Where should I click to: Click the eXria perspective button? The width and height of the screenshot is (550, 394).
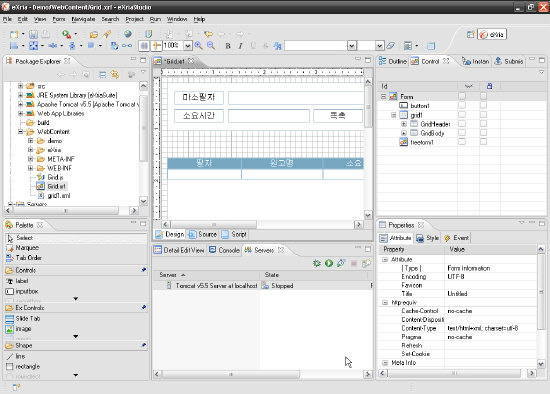[492, 34]
